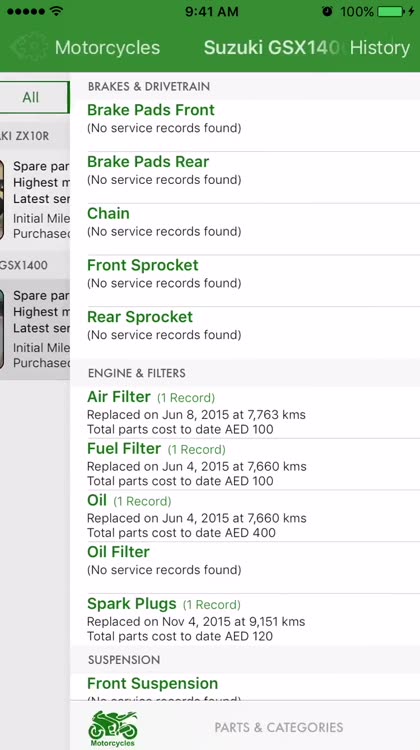This screenshot has width=420, height=750.
Task: Tap the faded gear icon in header
Action: (x=30, y=47)
